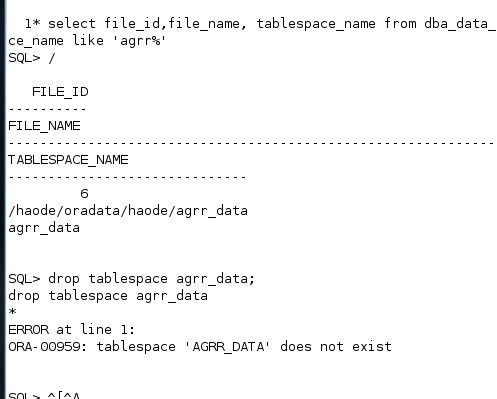Click the ce_name like 'agrr%' line
The height and width of the screenshot is (399, 497).
click(x=87, y=41)
